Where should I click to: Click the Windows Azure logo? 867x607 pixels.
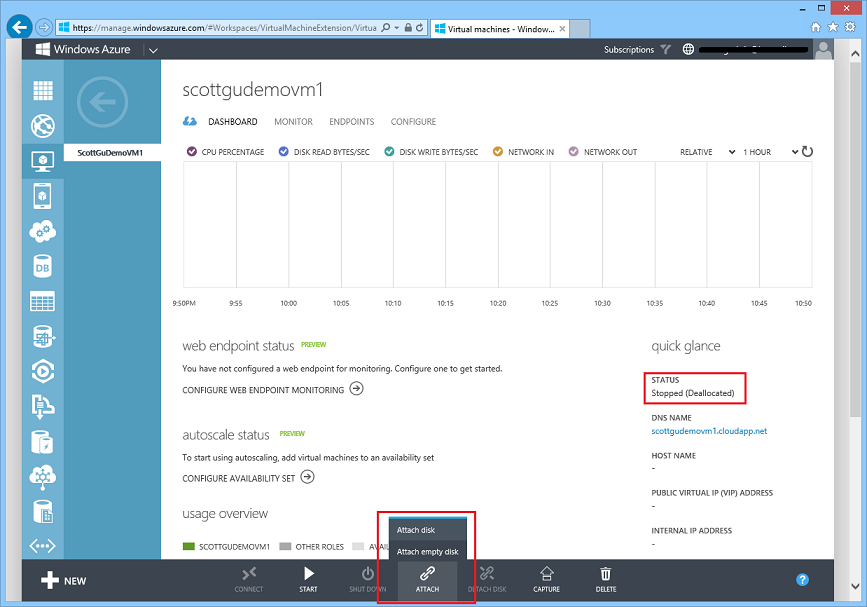(x=83, y=49)
